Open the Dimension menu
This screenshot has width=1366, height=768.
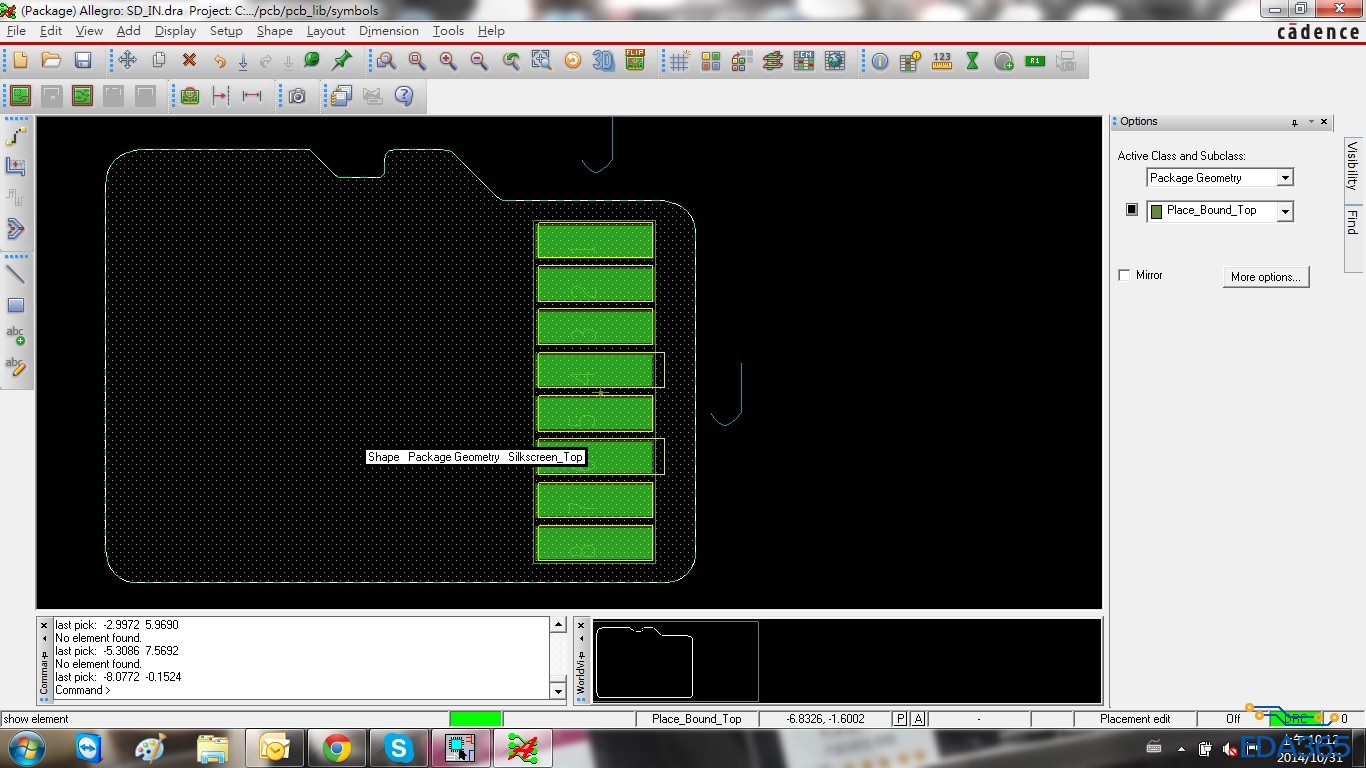coord(389,31)
